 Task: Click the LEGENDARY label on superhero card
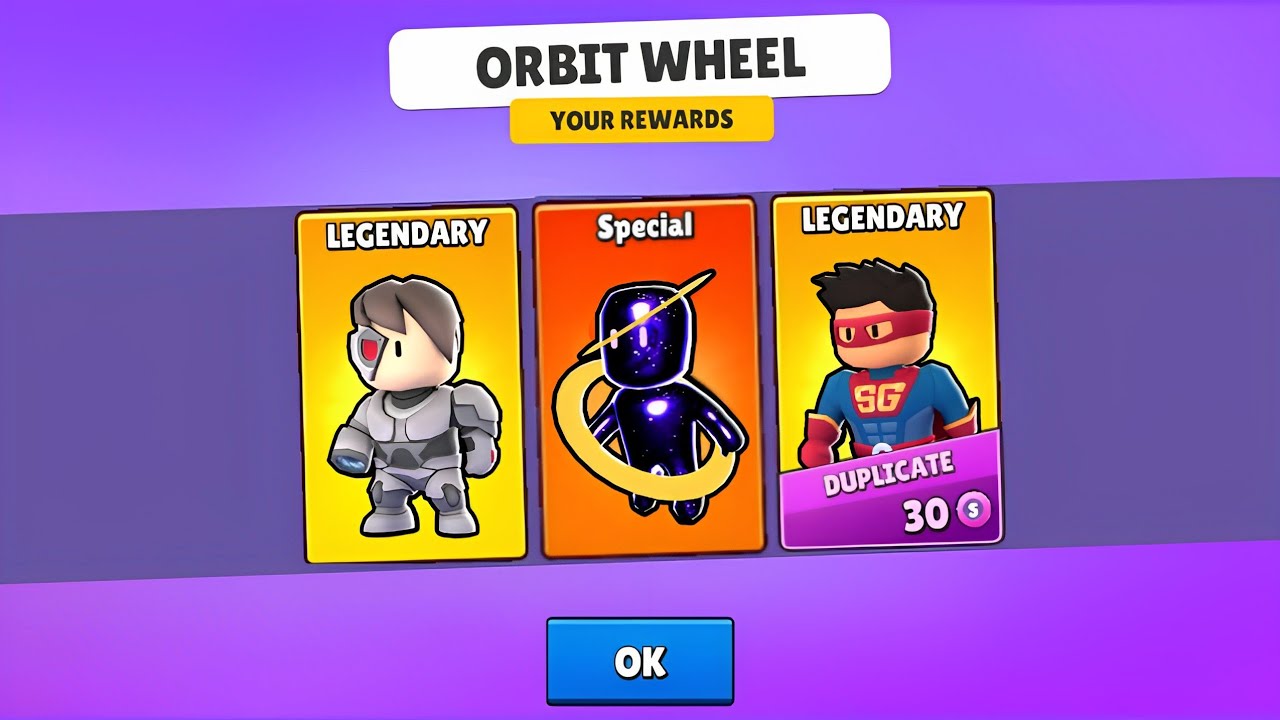tap(881, 217)
